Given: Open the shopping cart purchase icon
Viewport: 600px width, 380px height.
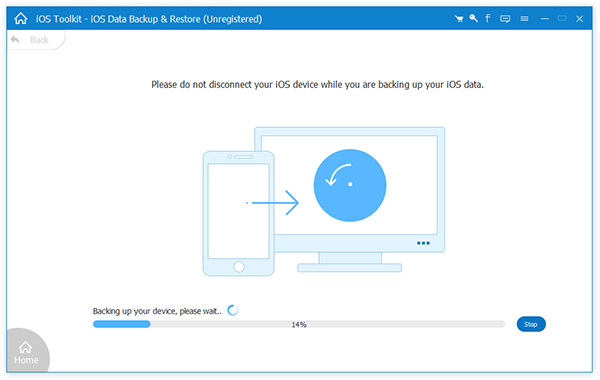Looking at the screenshot, I should (459, 18).
